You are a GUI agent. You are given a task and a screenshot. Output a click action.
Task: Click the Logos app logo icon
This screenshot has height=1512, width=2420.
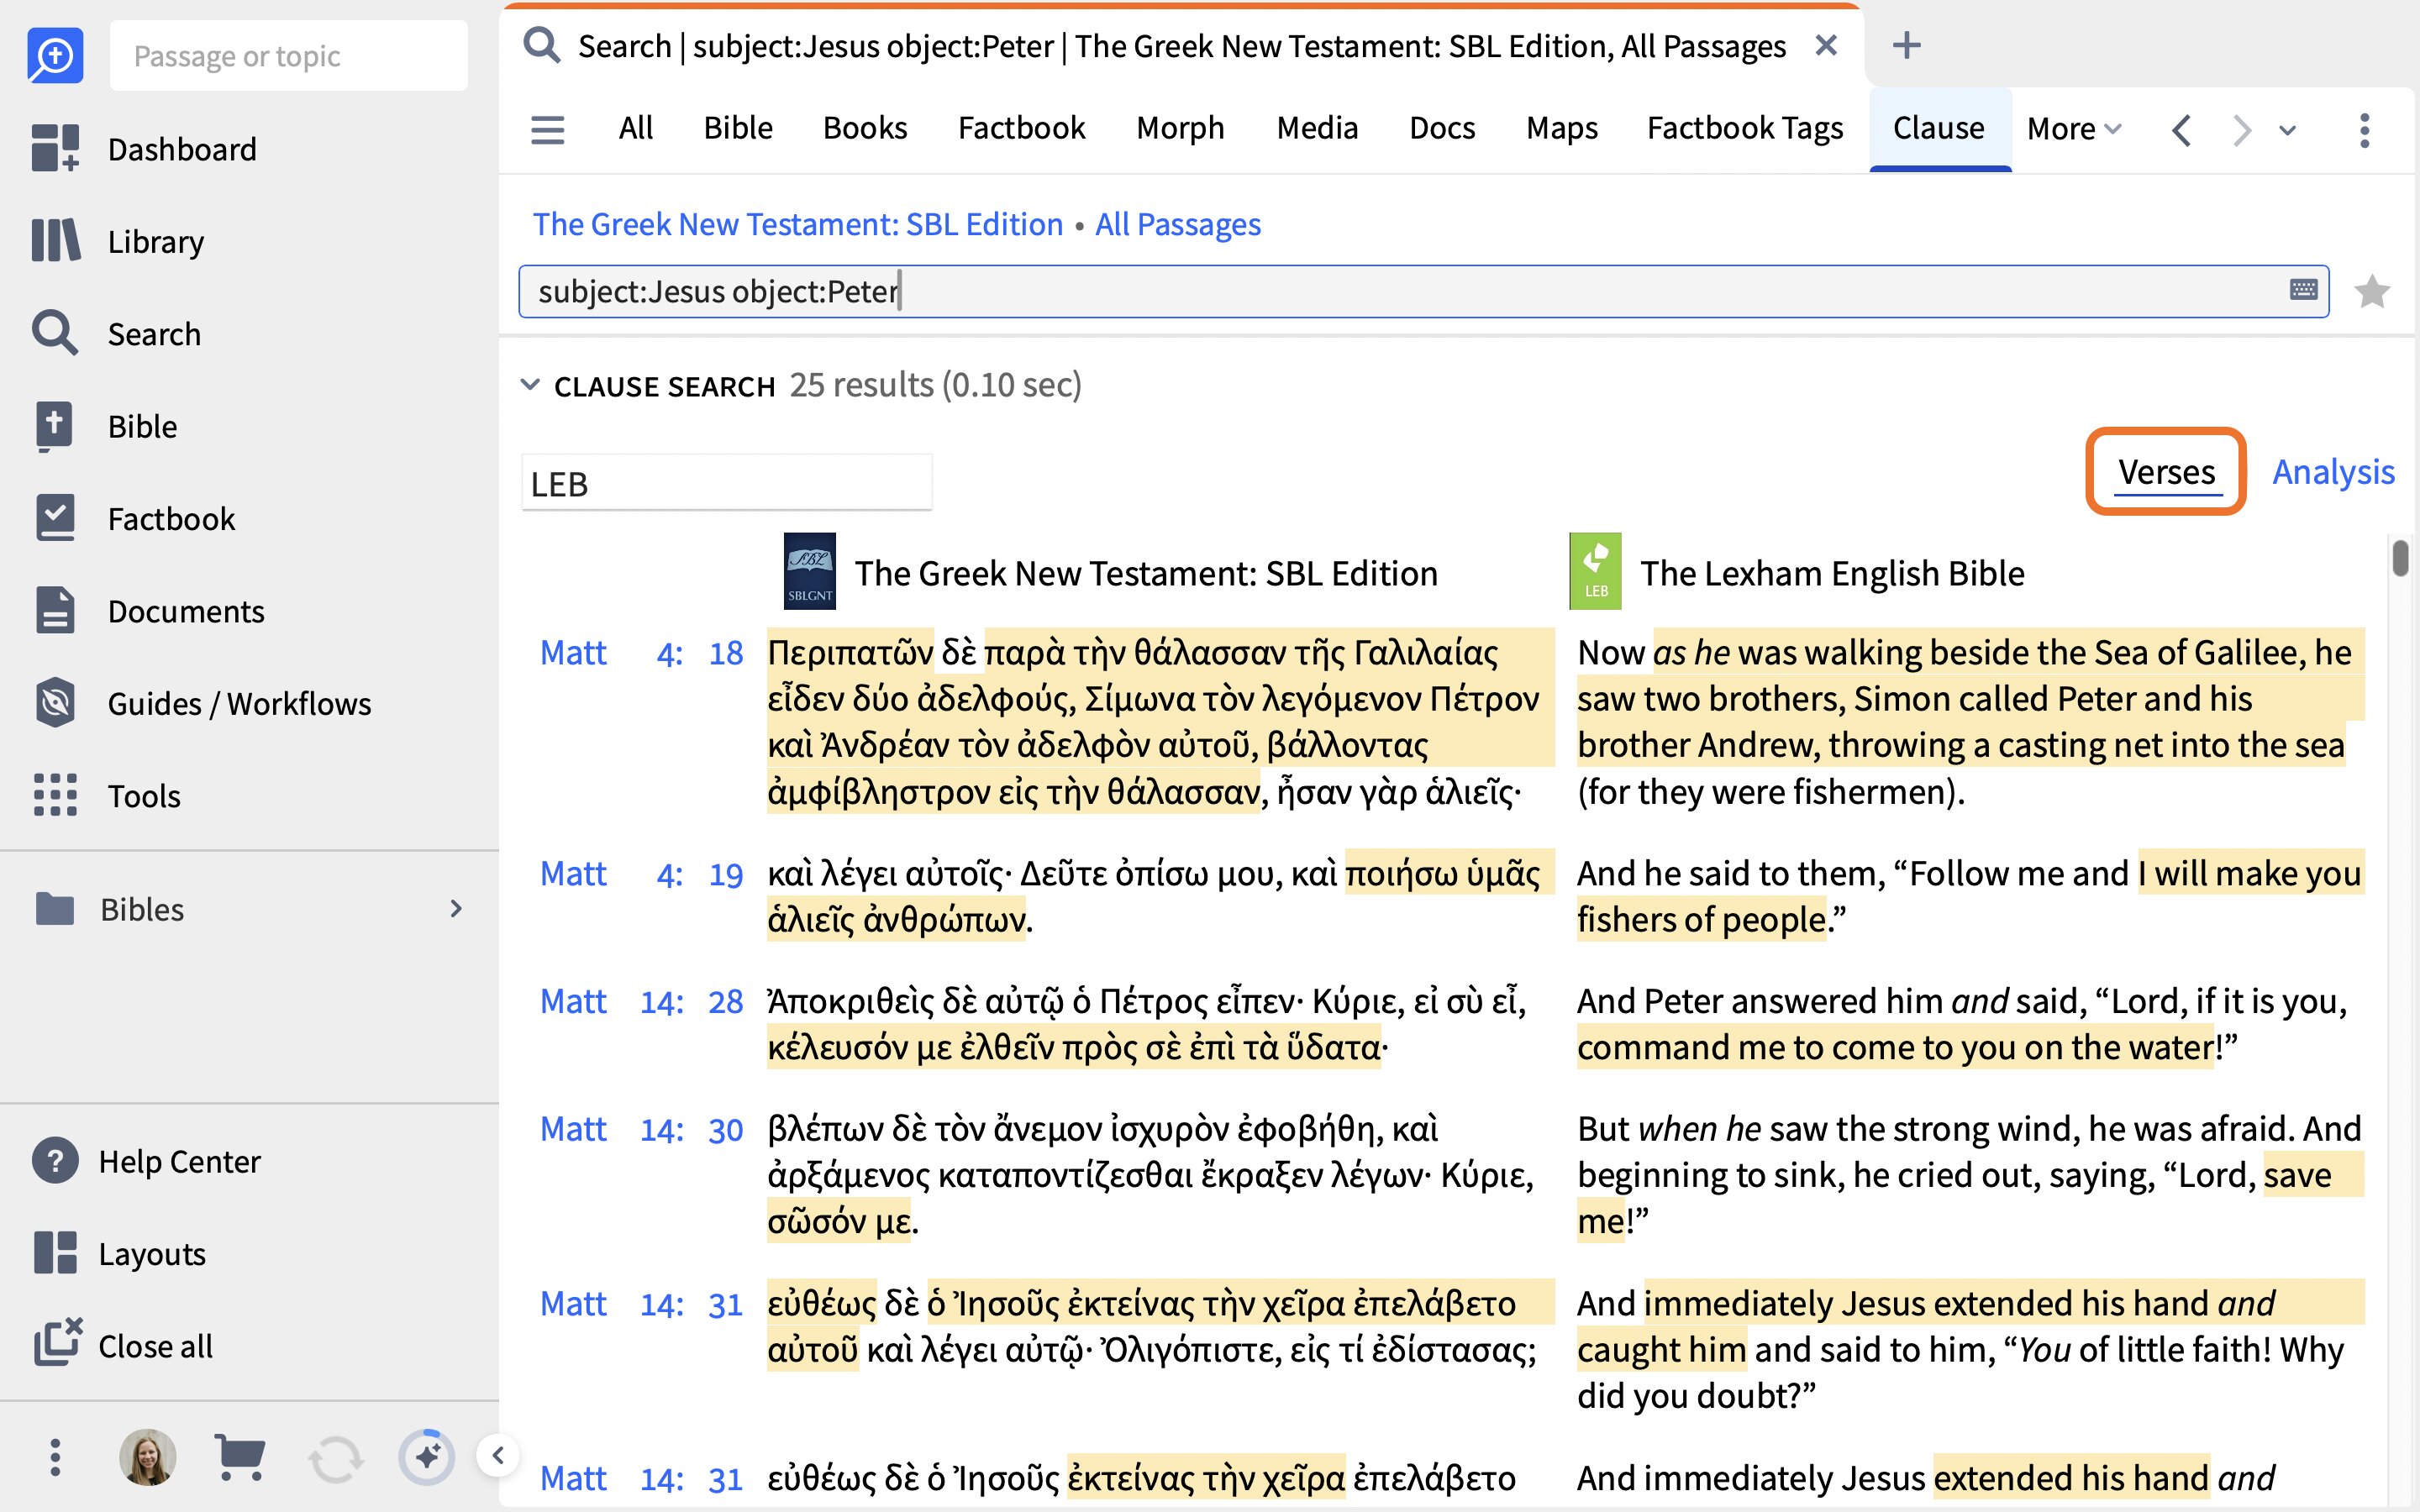click(55, 55)
